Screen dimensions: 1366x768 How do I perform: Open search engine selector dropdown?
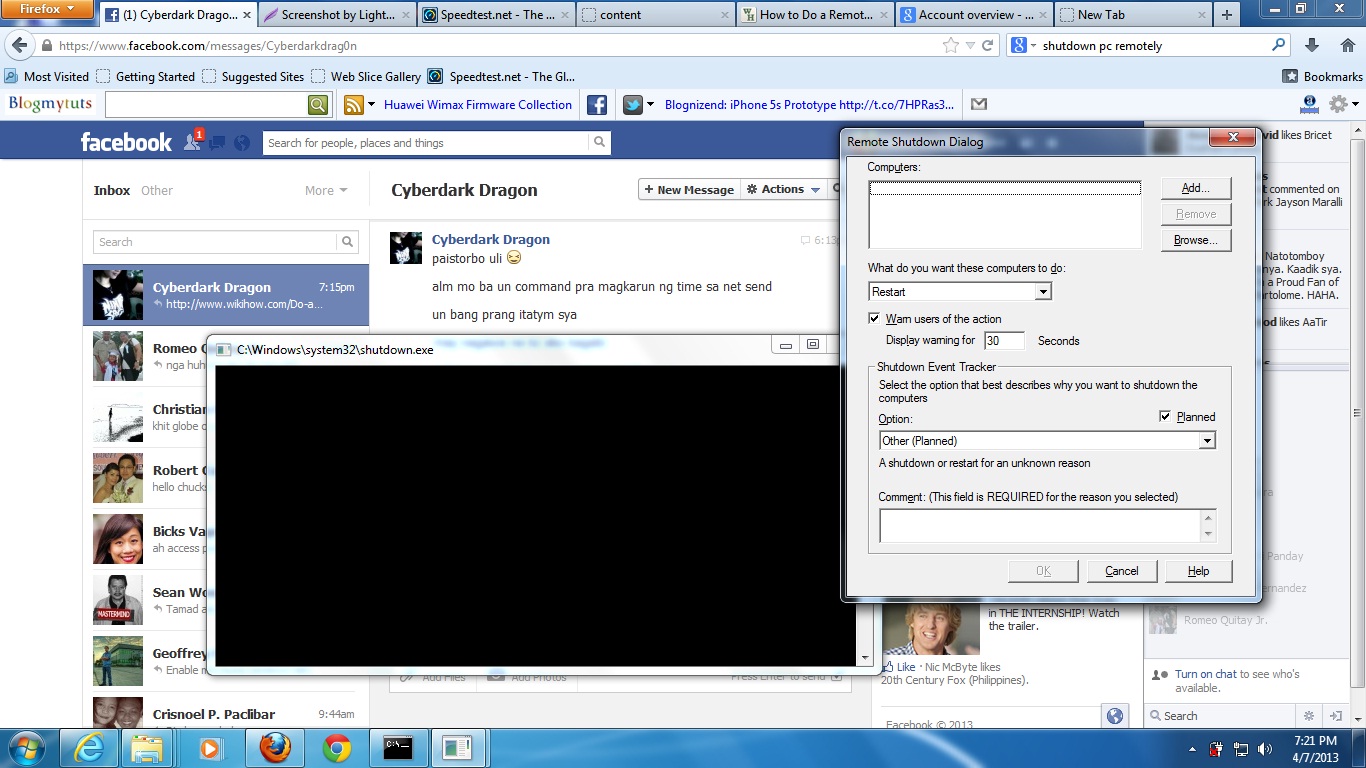pyautogui.click(x=1022, y=46)
